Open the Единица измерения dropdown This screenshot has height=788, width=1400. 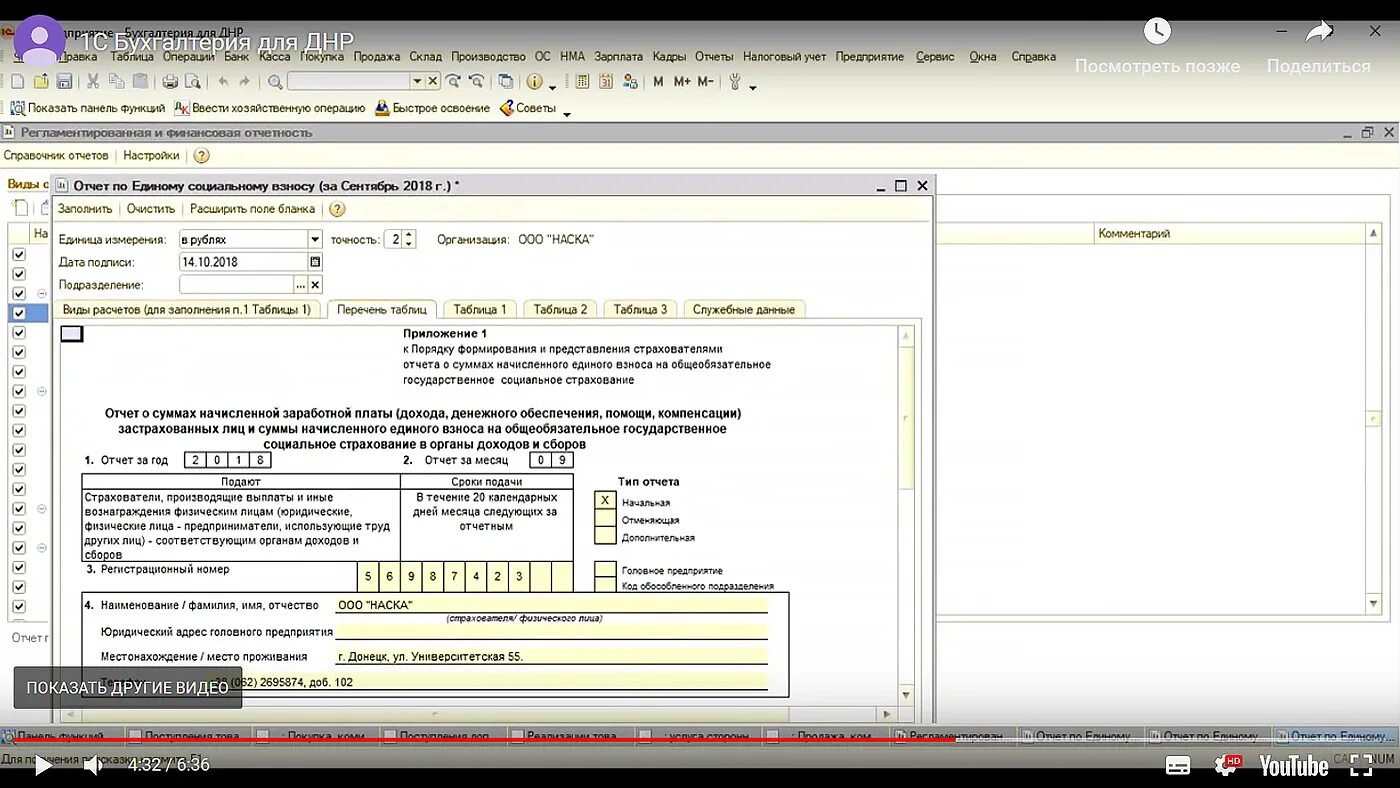tap(315, 239)
